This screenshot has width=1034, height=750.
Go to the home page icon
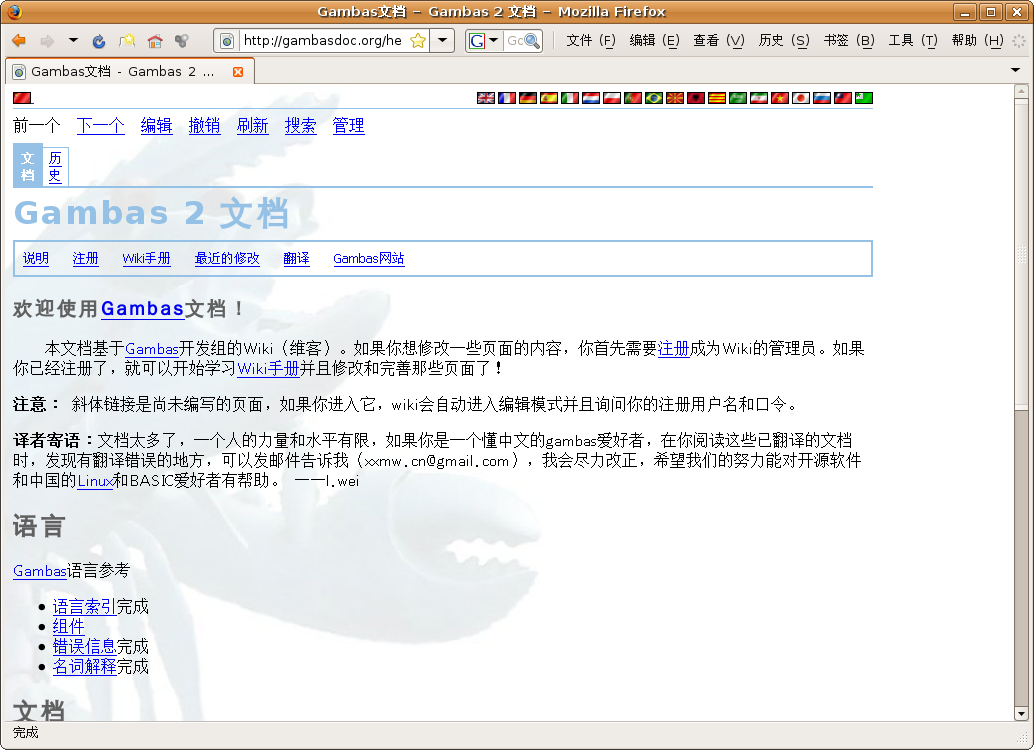pyautogui.click(x=155, y=41)
